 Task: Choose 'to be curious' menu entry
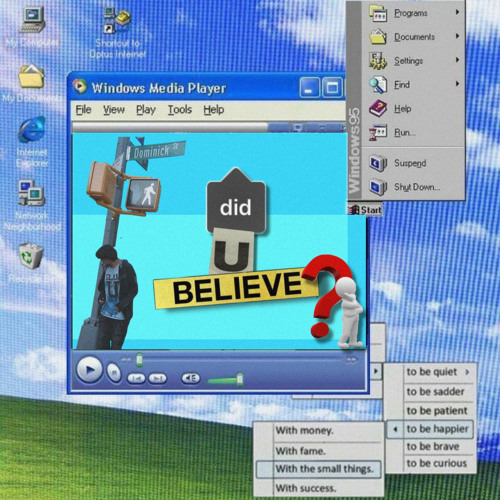coord(436,463)
